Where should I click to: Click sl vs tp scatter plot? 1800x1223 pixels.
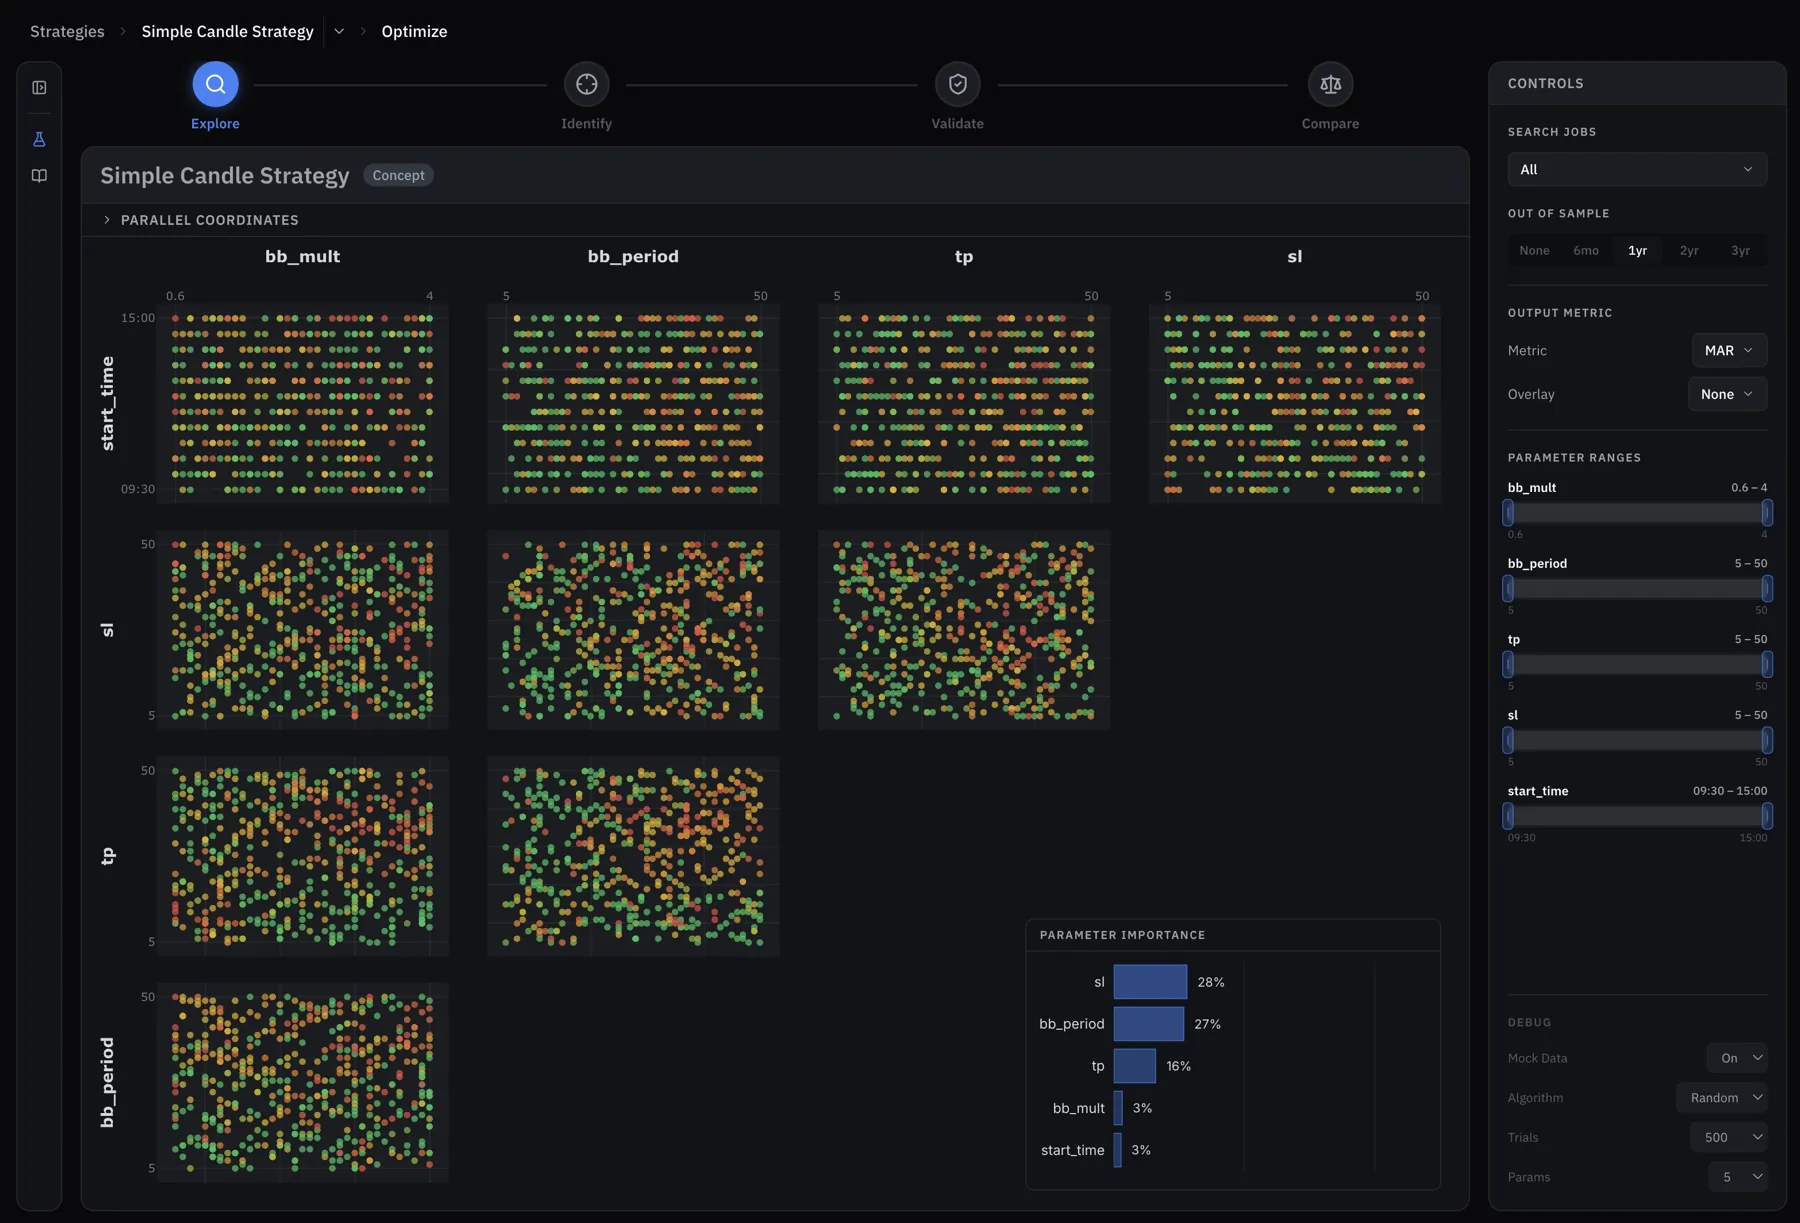coord(964,630)
